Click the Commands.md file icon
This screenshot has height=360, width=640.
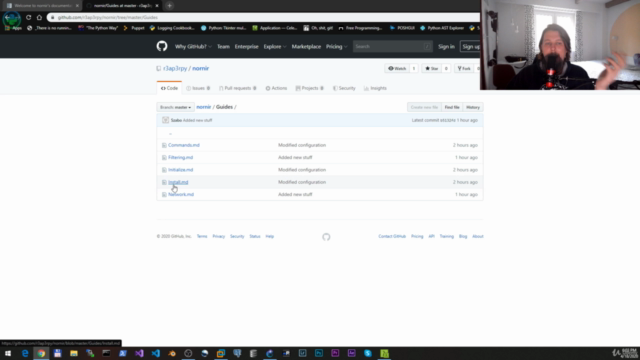(164, 145)
